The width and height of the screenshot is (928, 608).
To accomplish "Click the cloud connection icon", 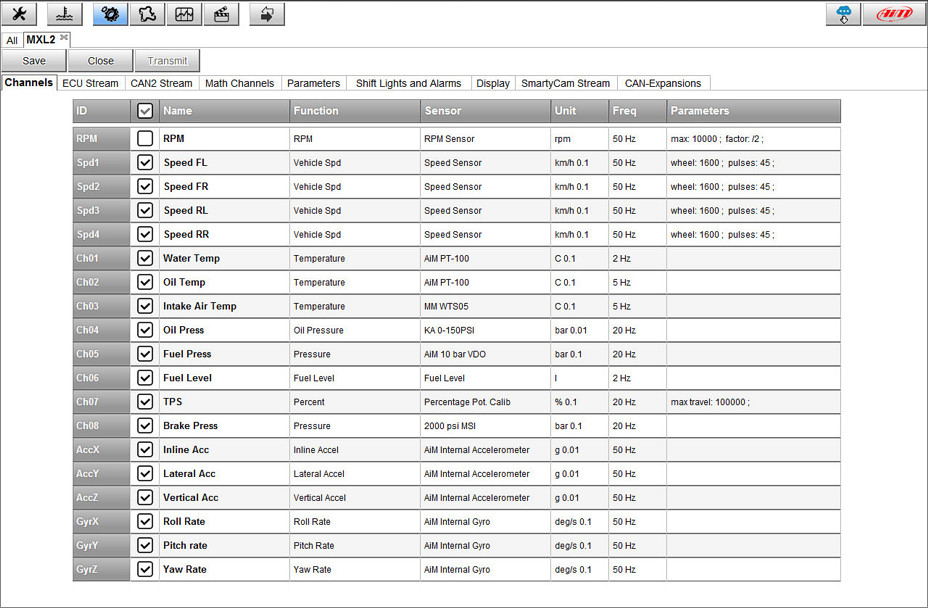I will click(x=843, y=14).
